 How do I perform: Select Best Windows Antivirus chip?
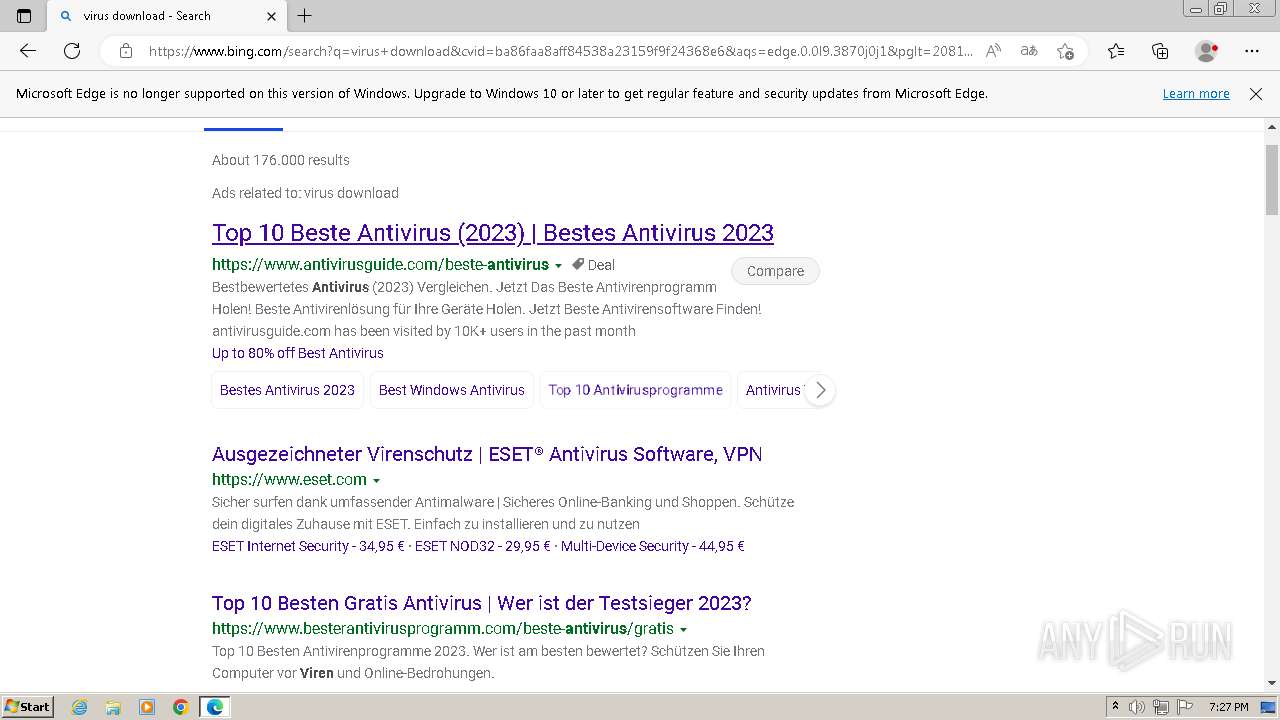(x=452, y=390)
